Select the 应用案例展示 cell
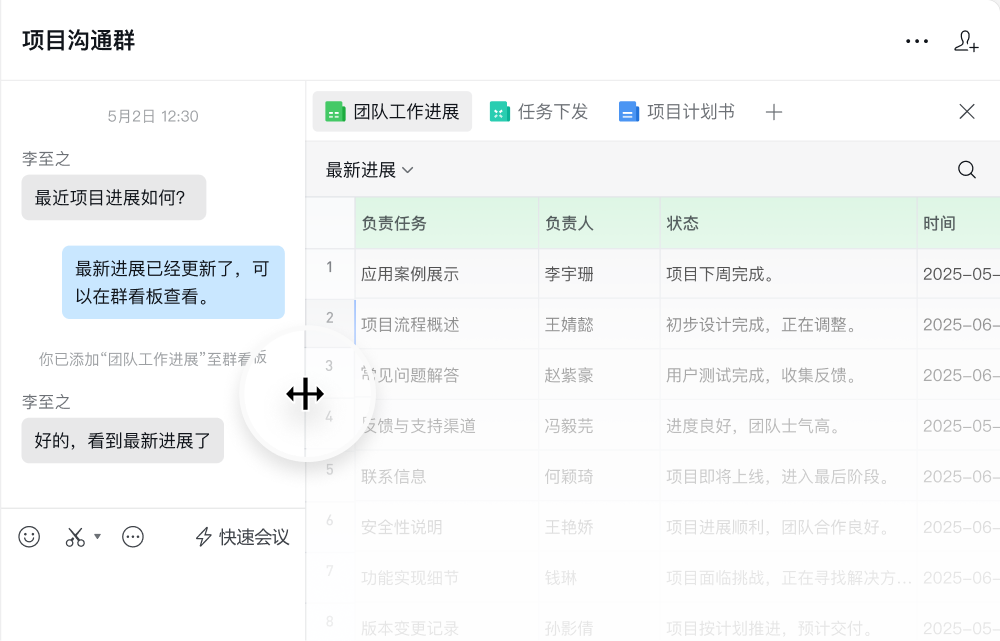Viewport: 1000px width, 641px height. tap(410, 274)
